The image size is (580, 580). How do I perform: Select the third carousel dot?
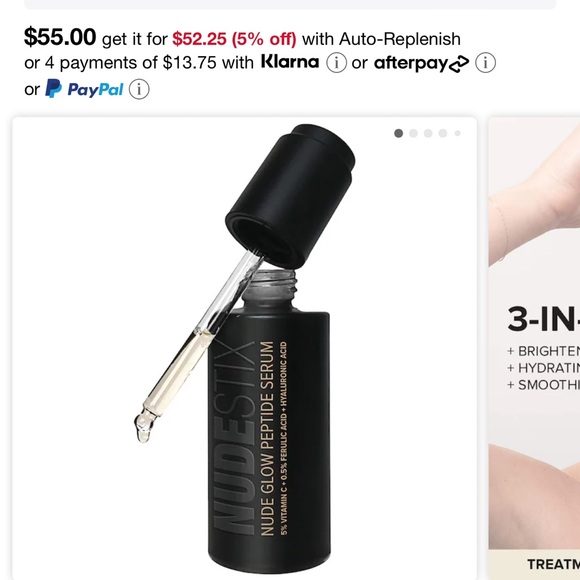[428, 133]
